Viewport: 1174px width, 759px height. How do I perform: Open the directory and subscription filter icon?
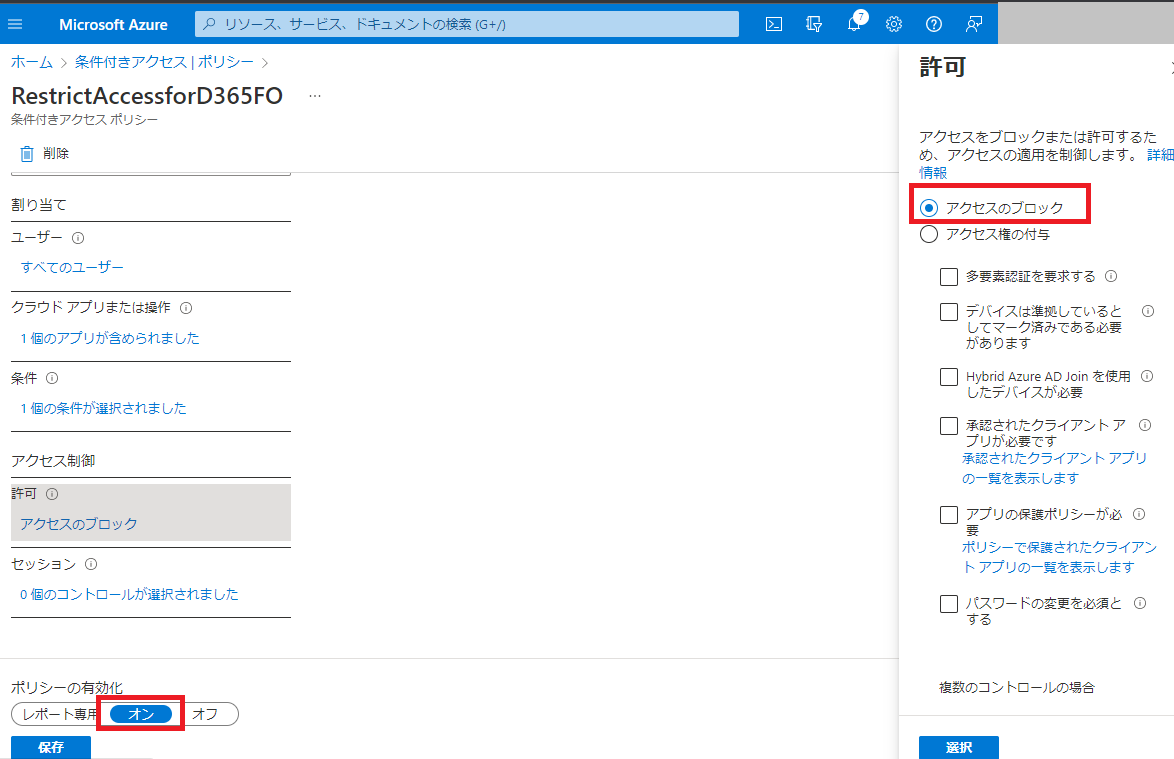click(x=814, y=24)
